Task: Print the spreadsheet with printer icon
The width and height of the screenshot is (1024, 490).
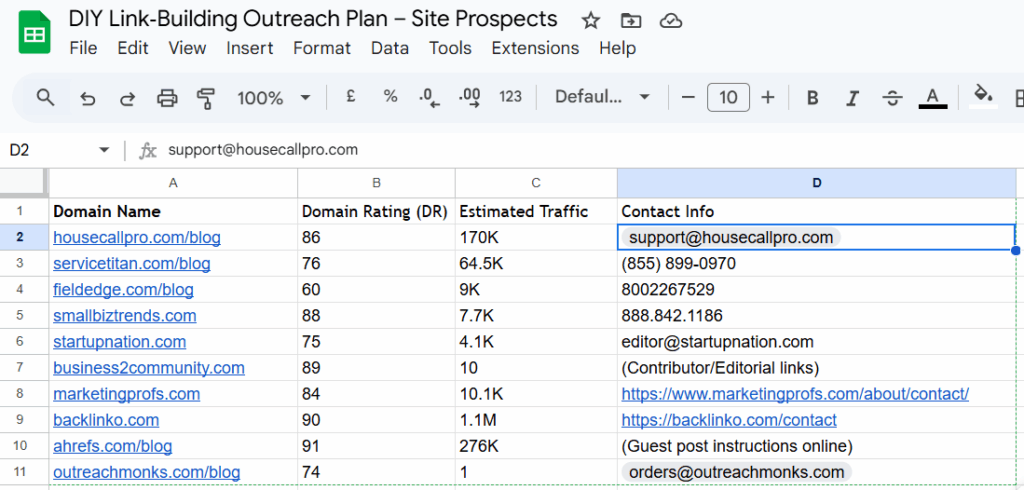Action: coord(167,98)
